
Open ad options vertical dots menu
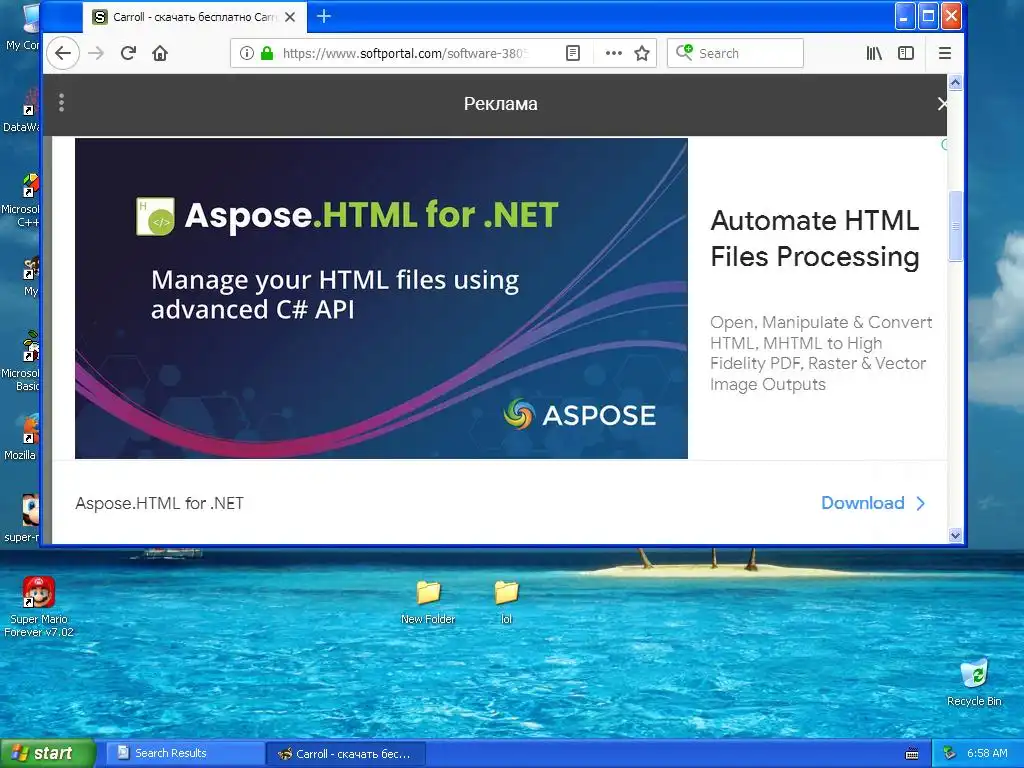61,103
